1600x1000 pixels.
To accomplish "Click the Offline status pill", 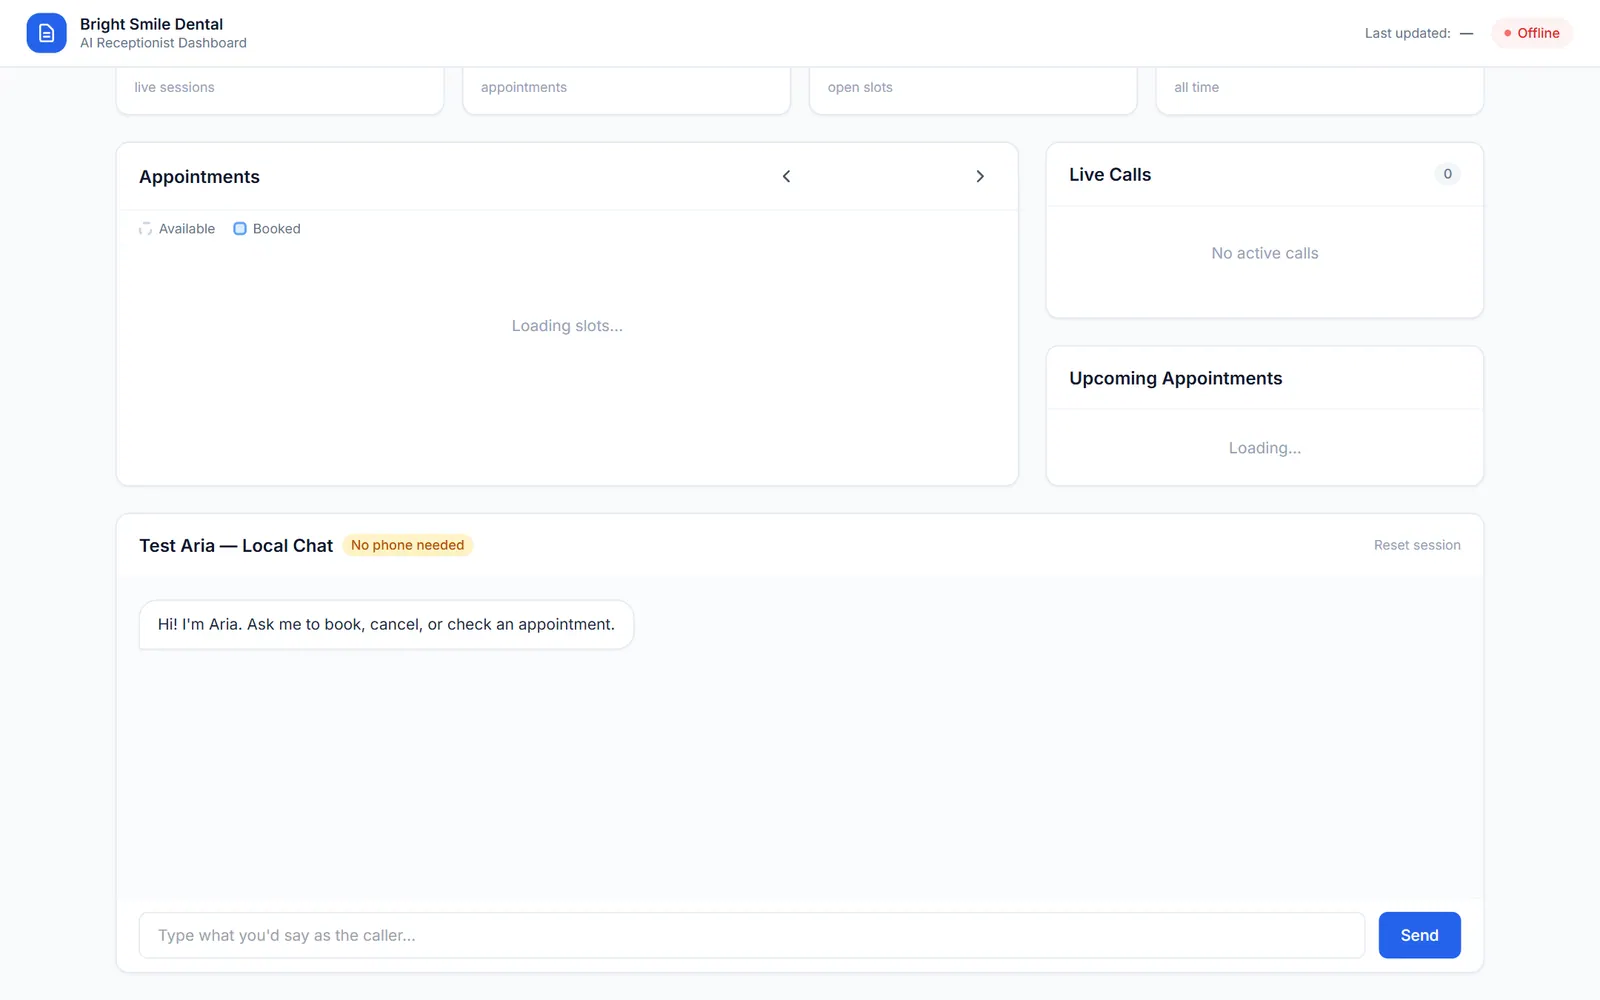I will pos(1532,33).
